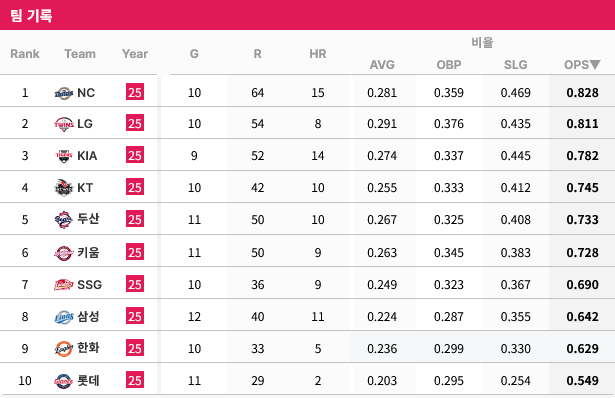
Task: Select the red 25 year badge for KIA
Action: point(135,155)
